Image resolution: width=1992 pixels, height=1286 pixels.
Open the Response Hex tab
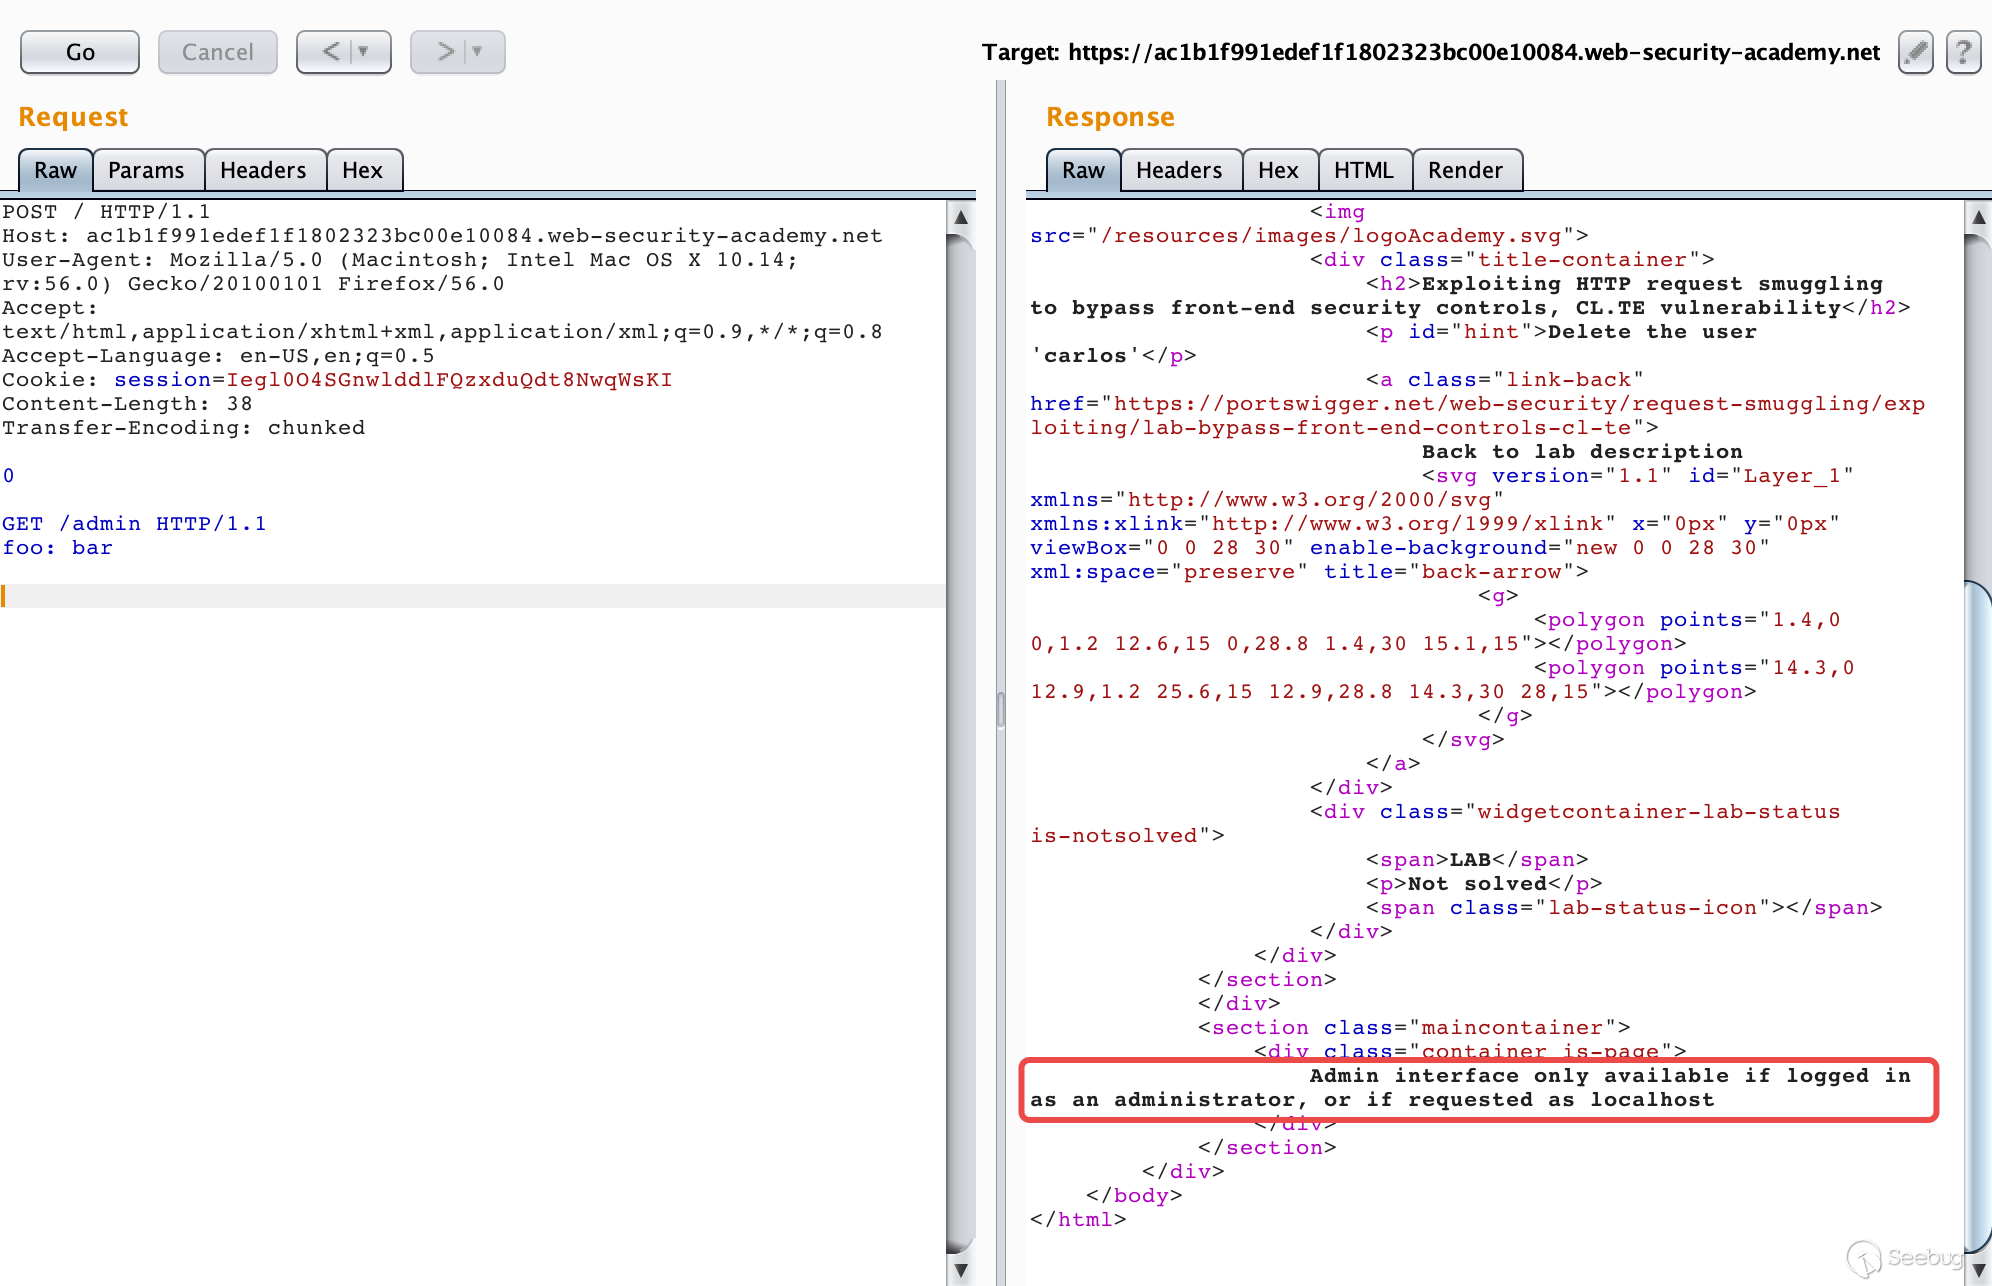pyautogui.click(x=1278, y=170)
